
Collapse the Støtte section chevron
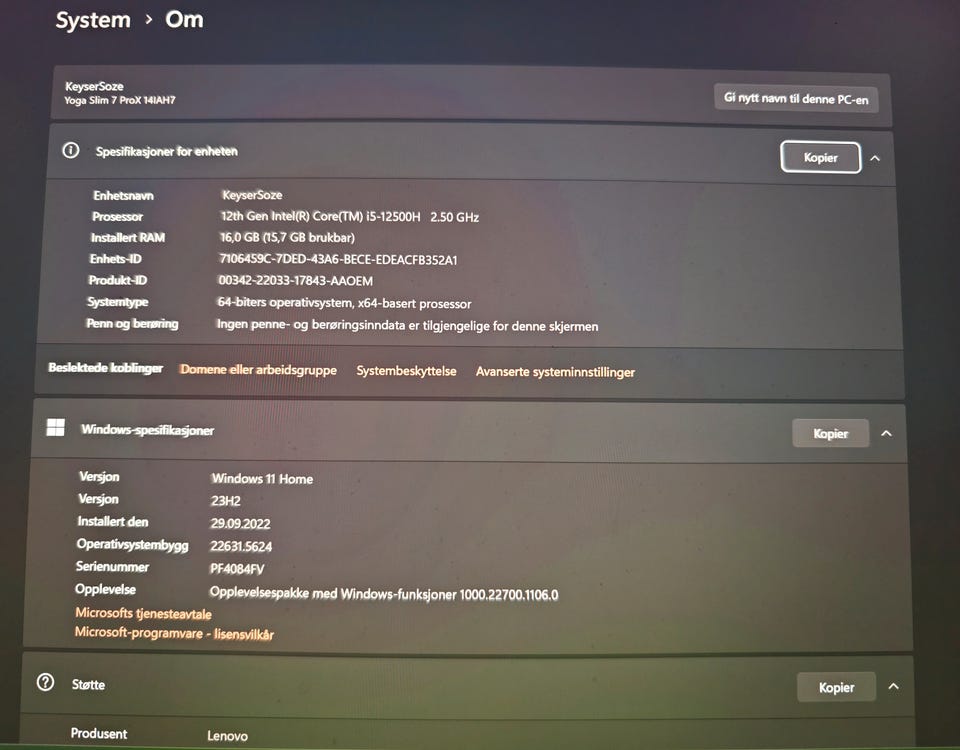coord(894,686)
